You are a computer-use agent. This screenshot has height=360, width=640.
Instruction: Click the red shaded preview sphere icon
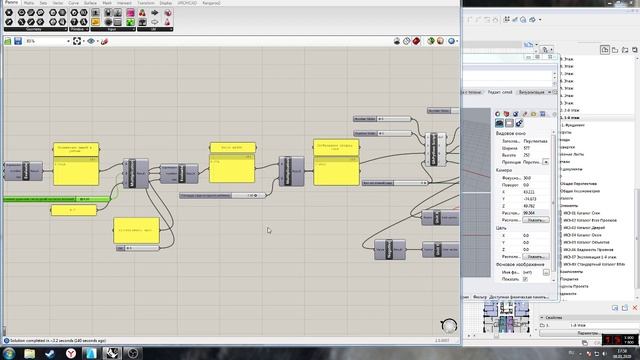(416, 41)
